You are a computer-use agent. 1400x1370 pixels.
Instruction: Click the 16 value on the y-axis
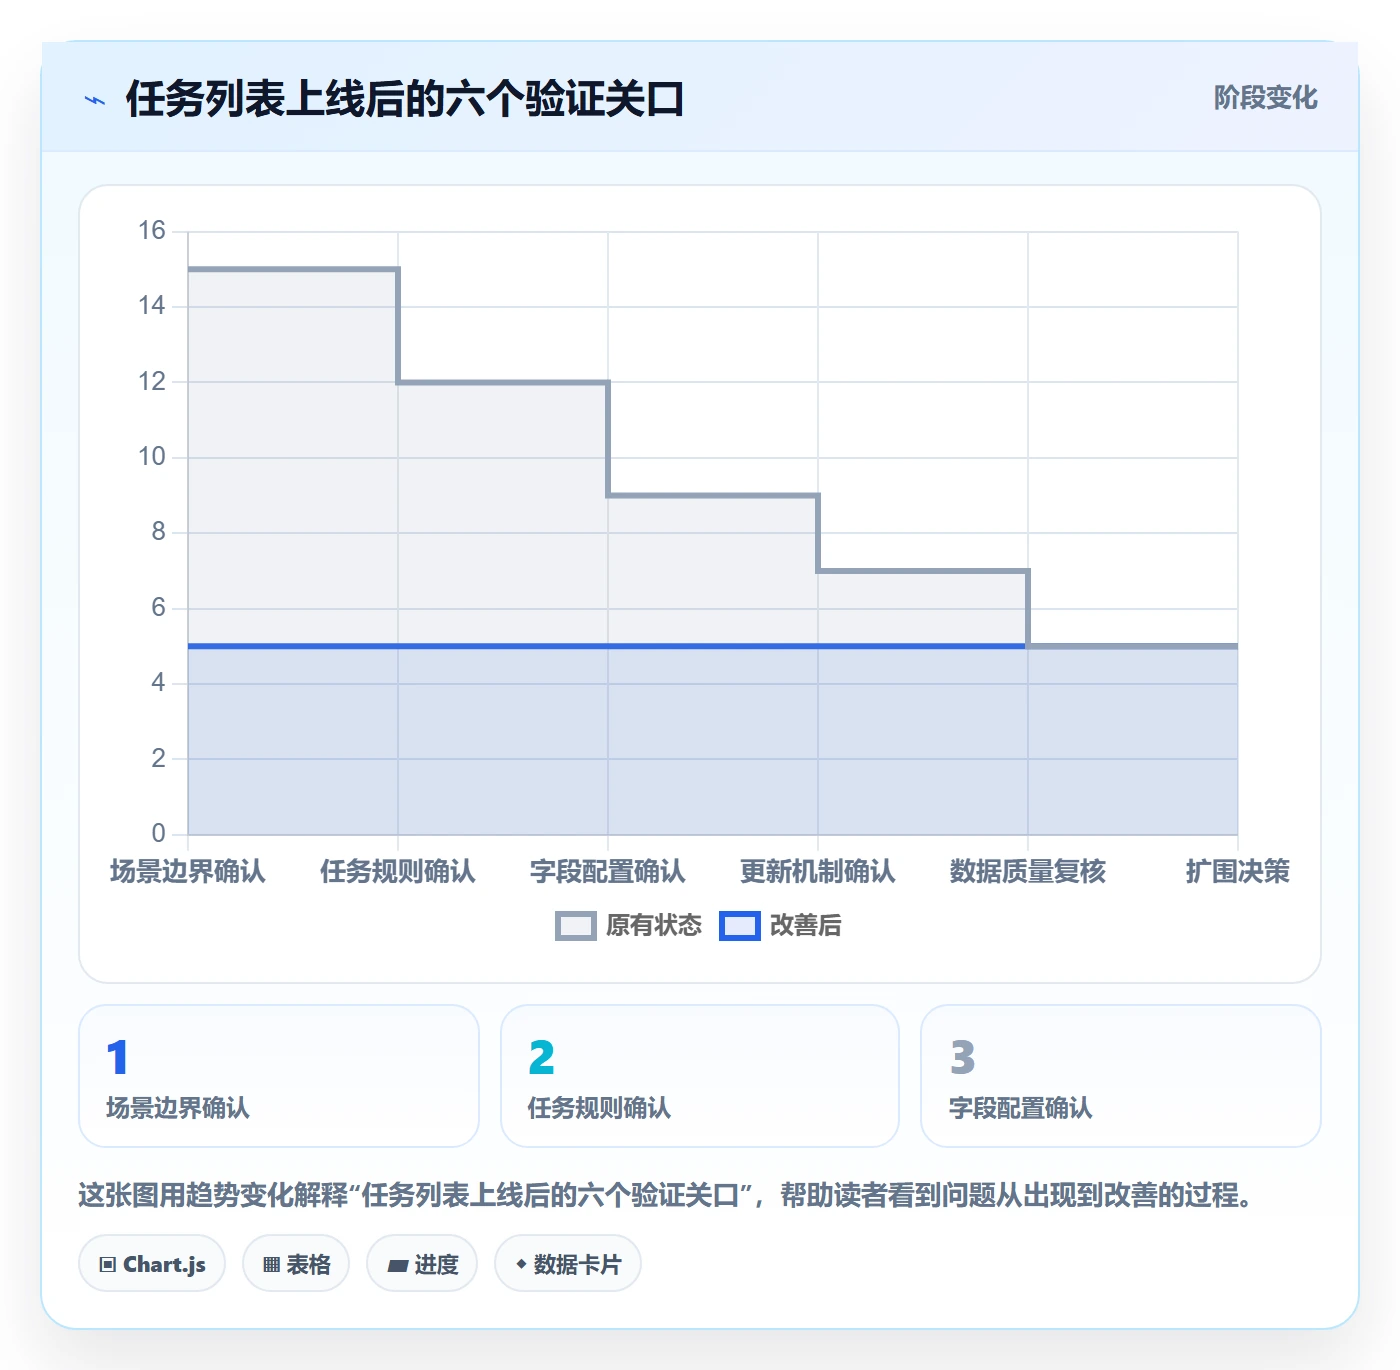(152, 231)
